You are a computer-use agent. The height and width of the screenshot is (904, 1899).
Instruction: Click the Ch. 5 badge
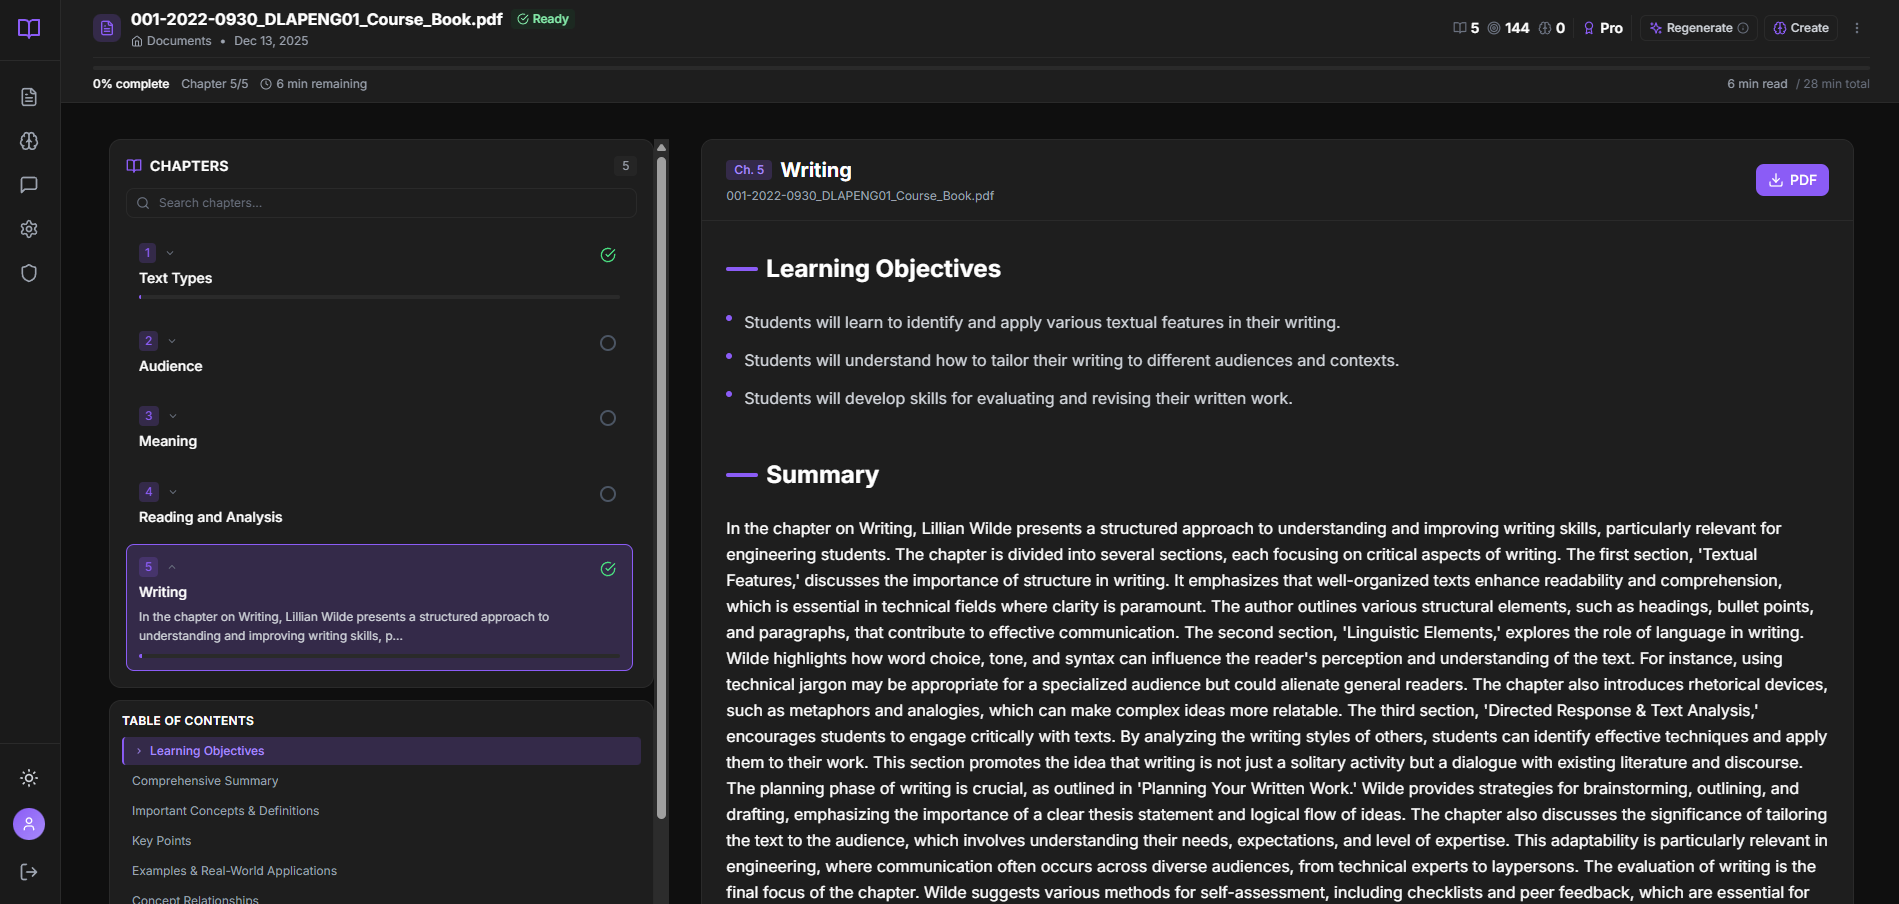(748, 170)
